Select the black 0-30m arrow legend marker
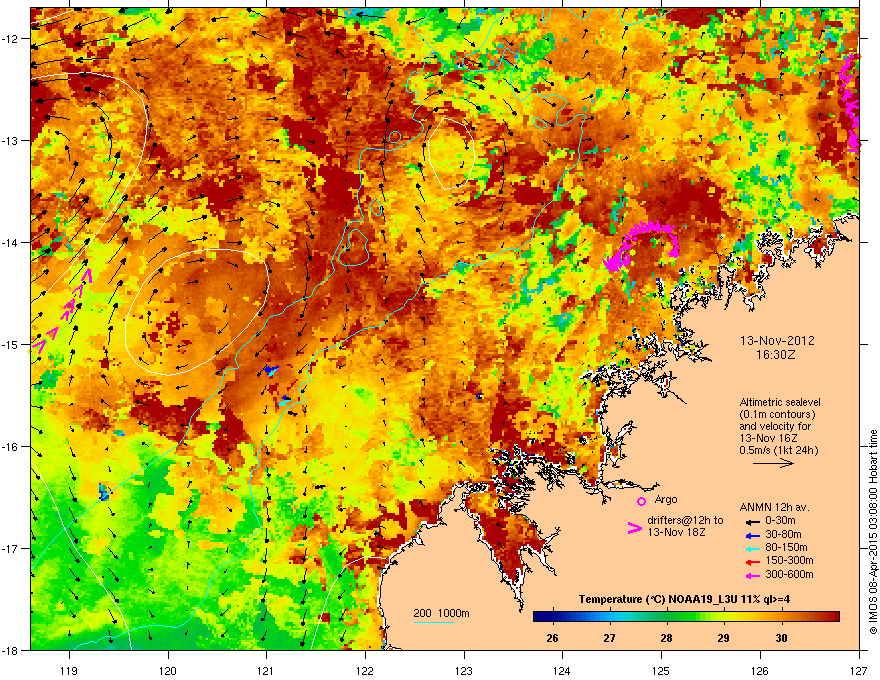Viewport: 880px width, 680px height. tap(751, 521)
